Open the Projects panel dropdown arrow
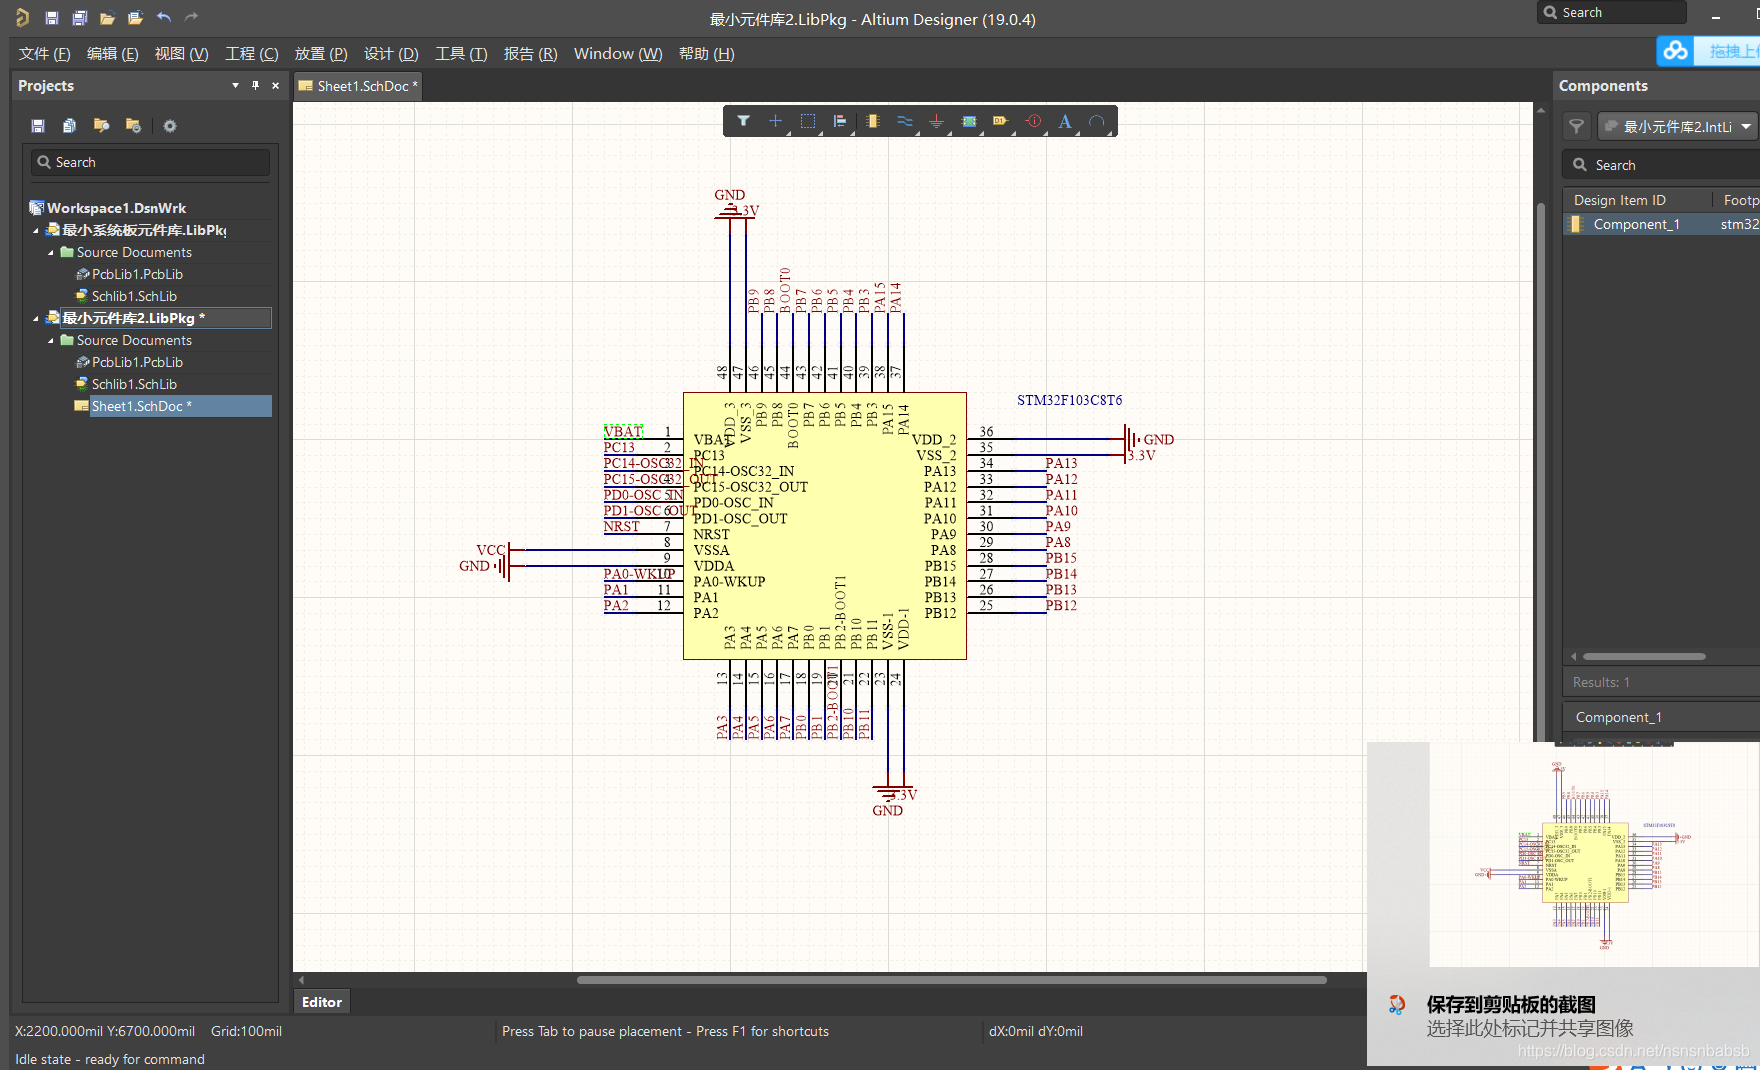Viewport: 1760px width, 1070px height. point(235,86)
